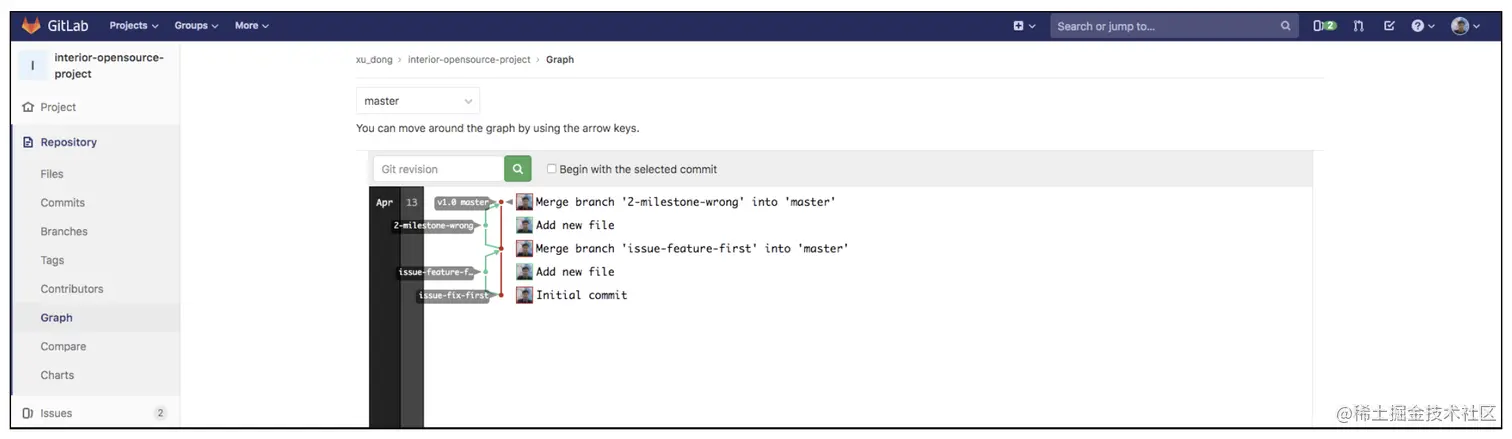
Task: Expand the user avatar menu
Action: point(1465,26)
